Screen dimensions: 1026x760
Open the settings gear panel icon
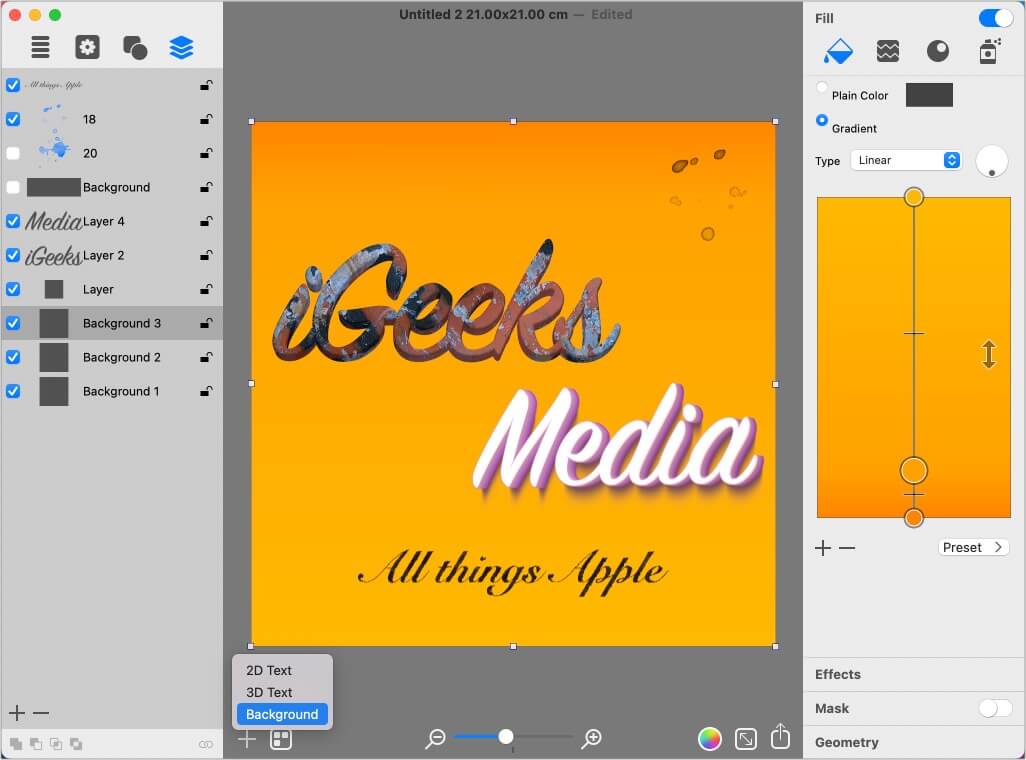pos(87,47)
